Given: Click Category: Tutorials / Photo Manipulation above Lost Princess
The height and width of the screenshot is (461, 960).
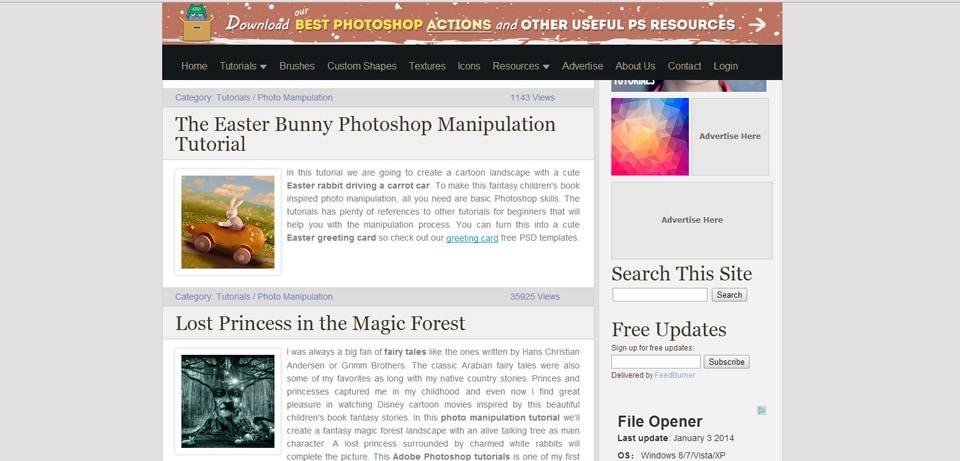Looking at the screenshot, I should coord(254,296).
